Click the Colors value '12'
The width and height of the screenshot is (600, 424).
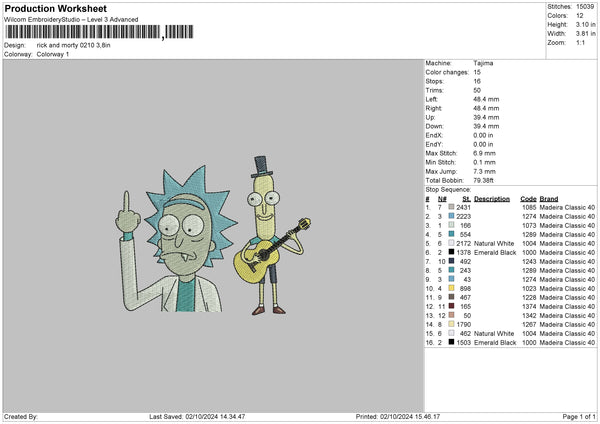(580, 16)
